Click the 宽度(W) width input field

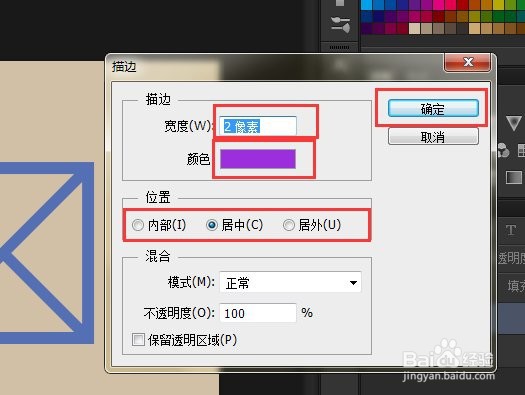[x=258, y=126]
